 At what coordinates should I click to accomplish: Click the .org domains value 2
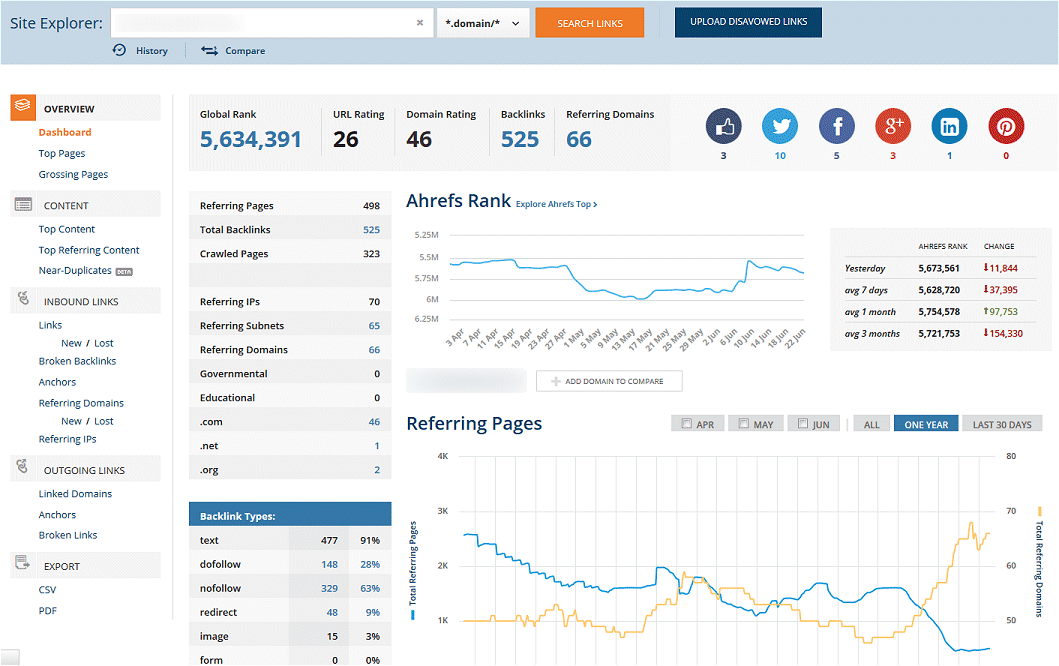[377, 469]
